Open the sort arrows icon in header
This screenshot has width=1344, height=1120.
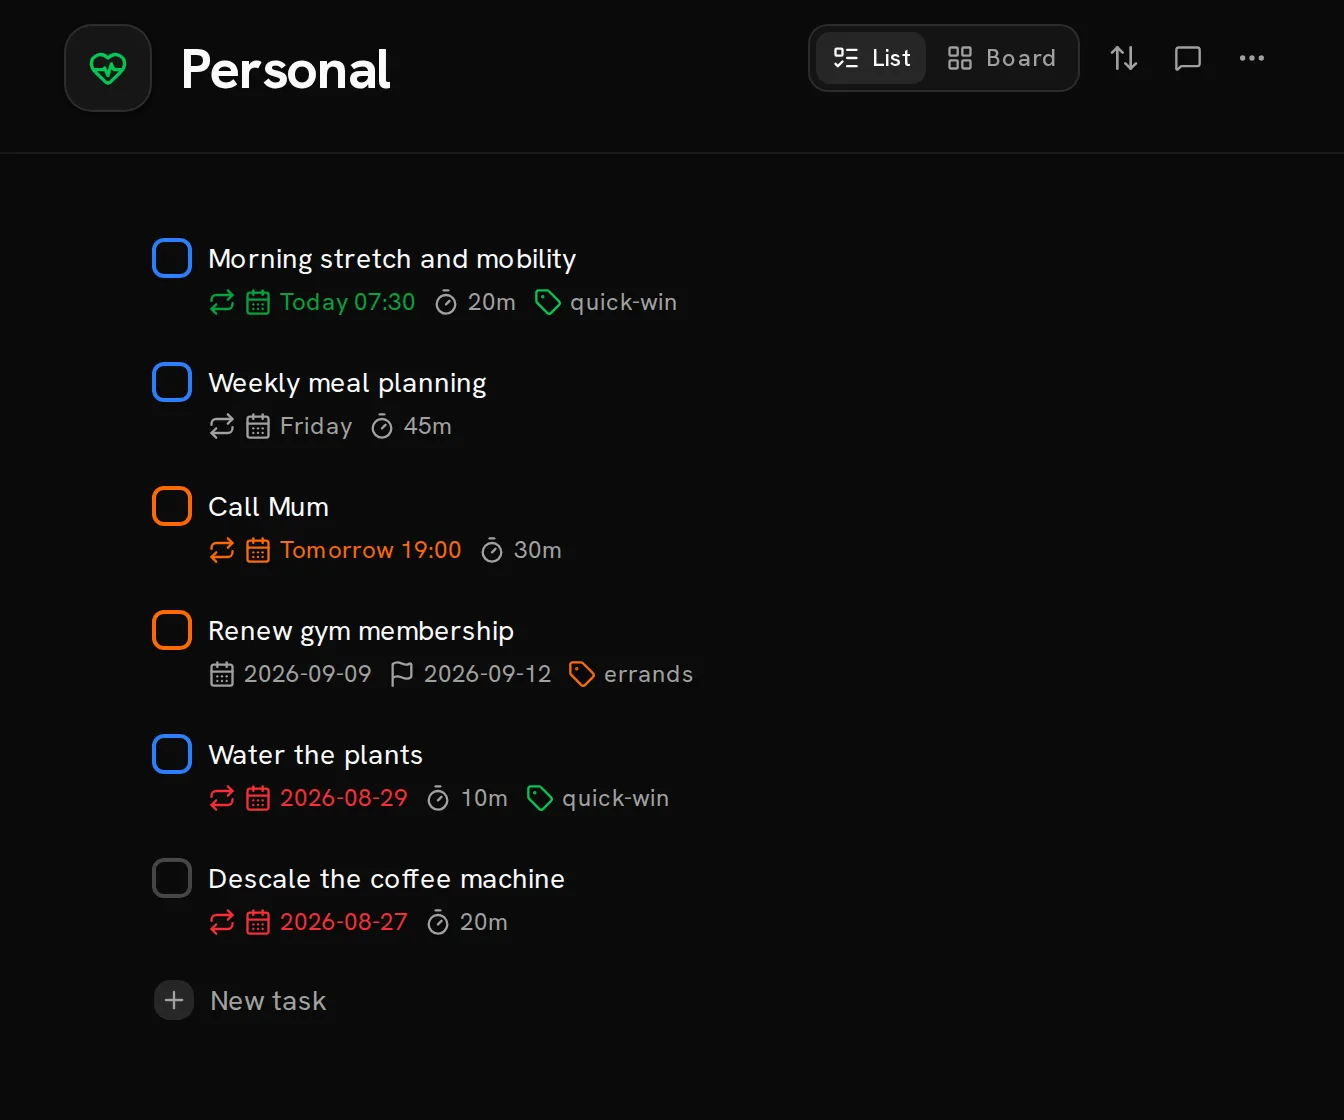click(x=1124, y=58)
